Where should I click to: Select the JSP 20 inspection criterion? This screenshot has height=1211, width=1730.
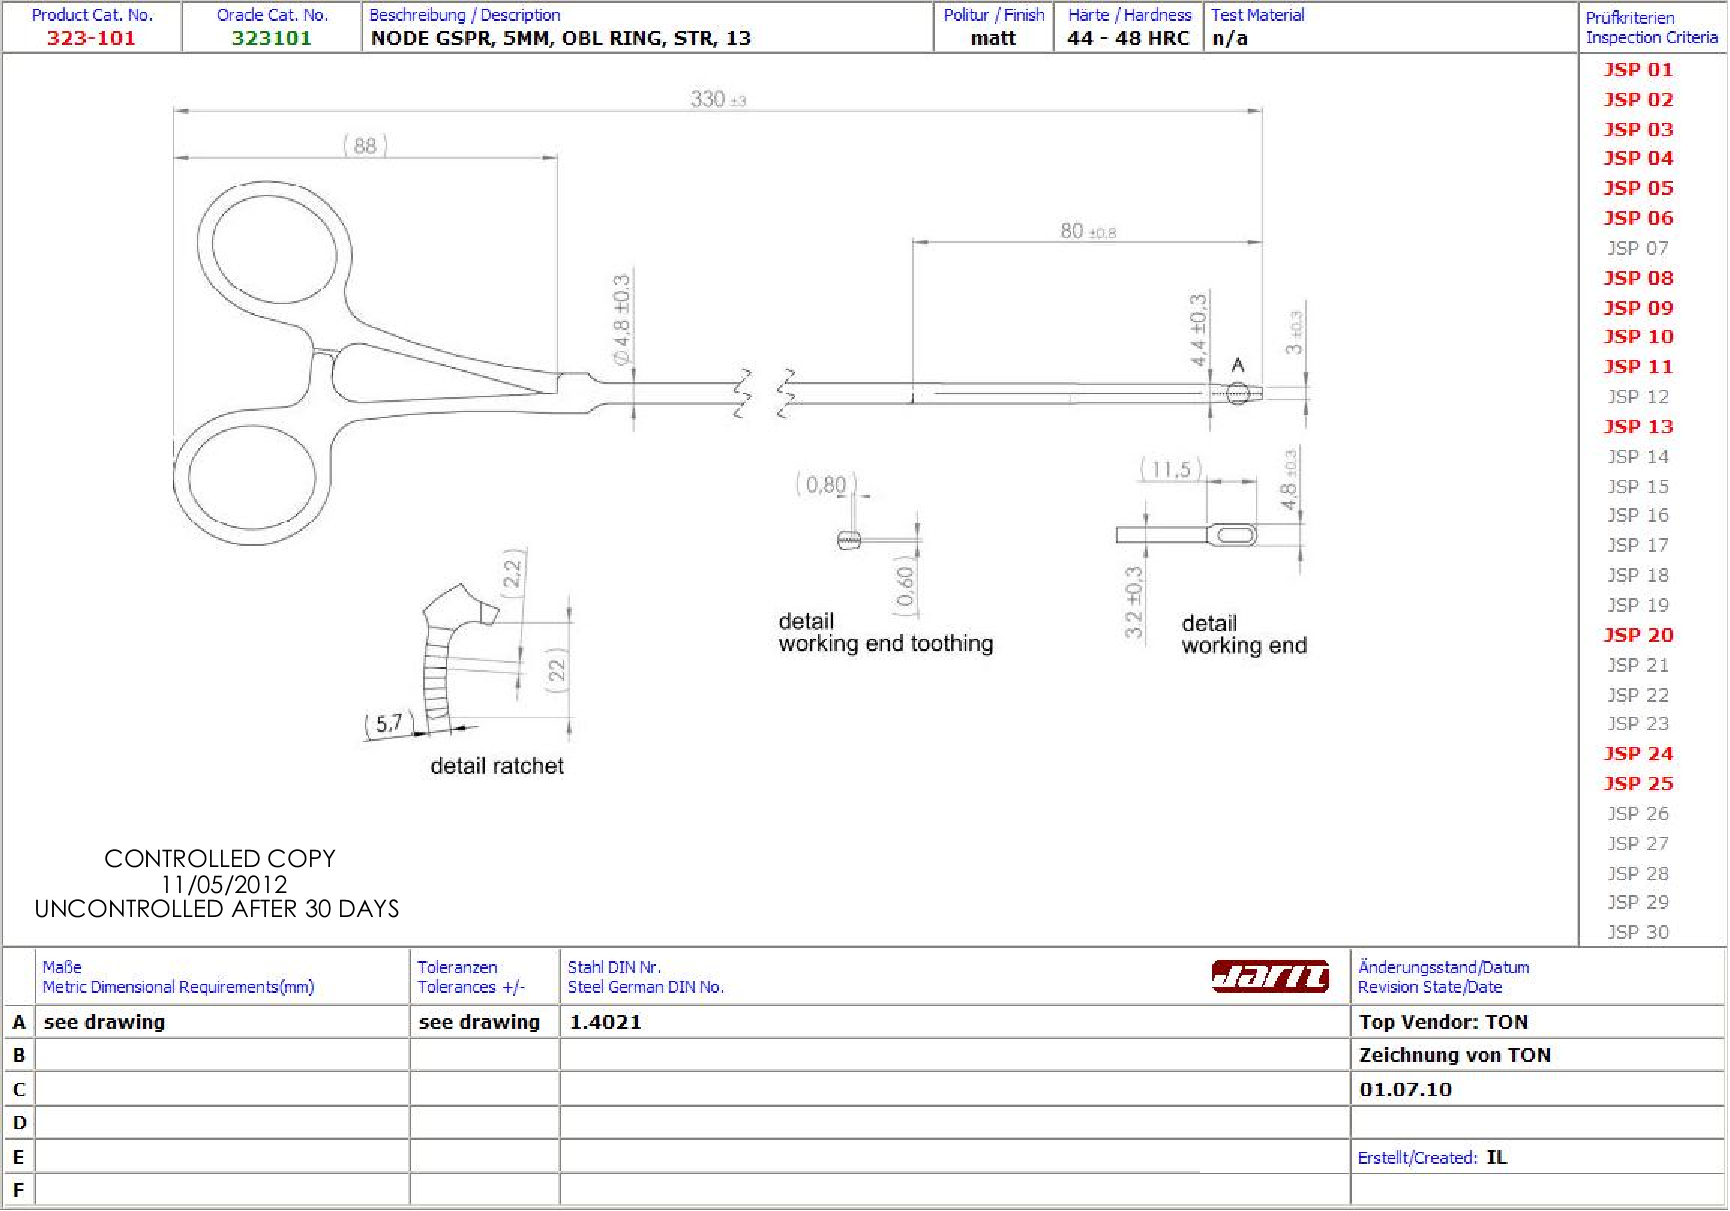[x=1638, y=635]
